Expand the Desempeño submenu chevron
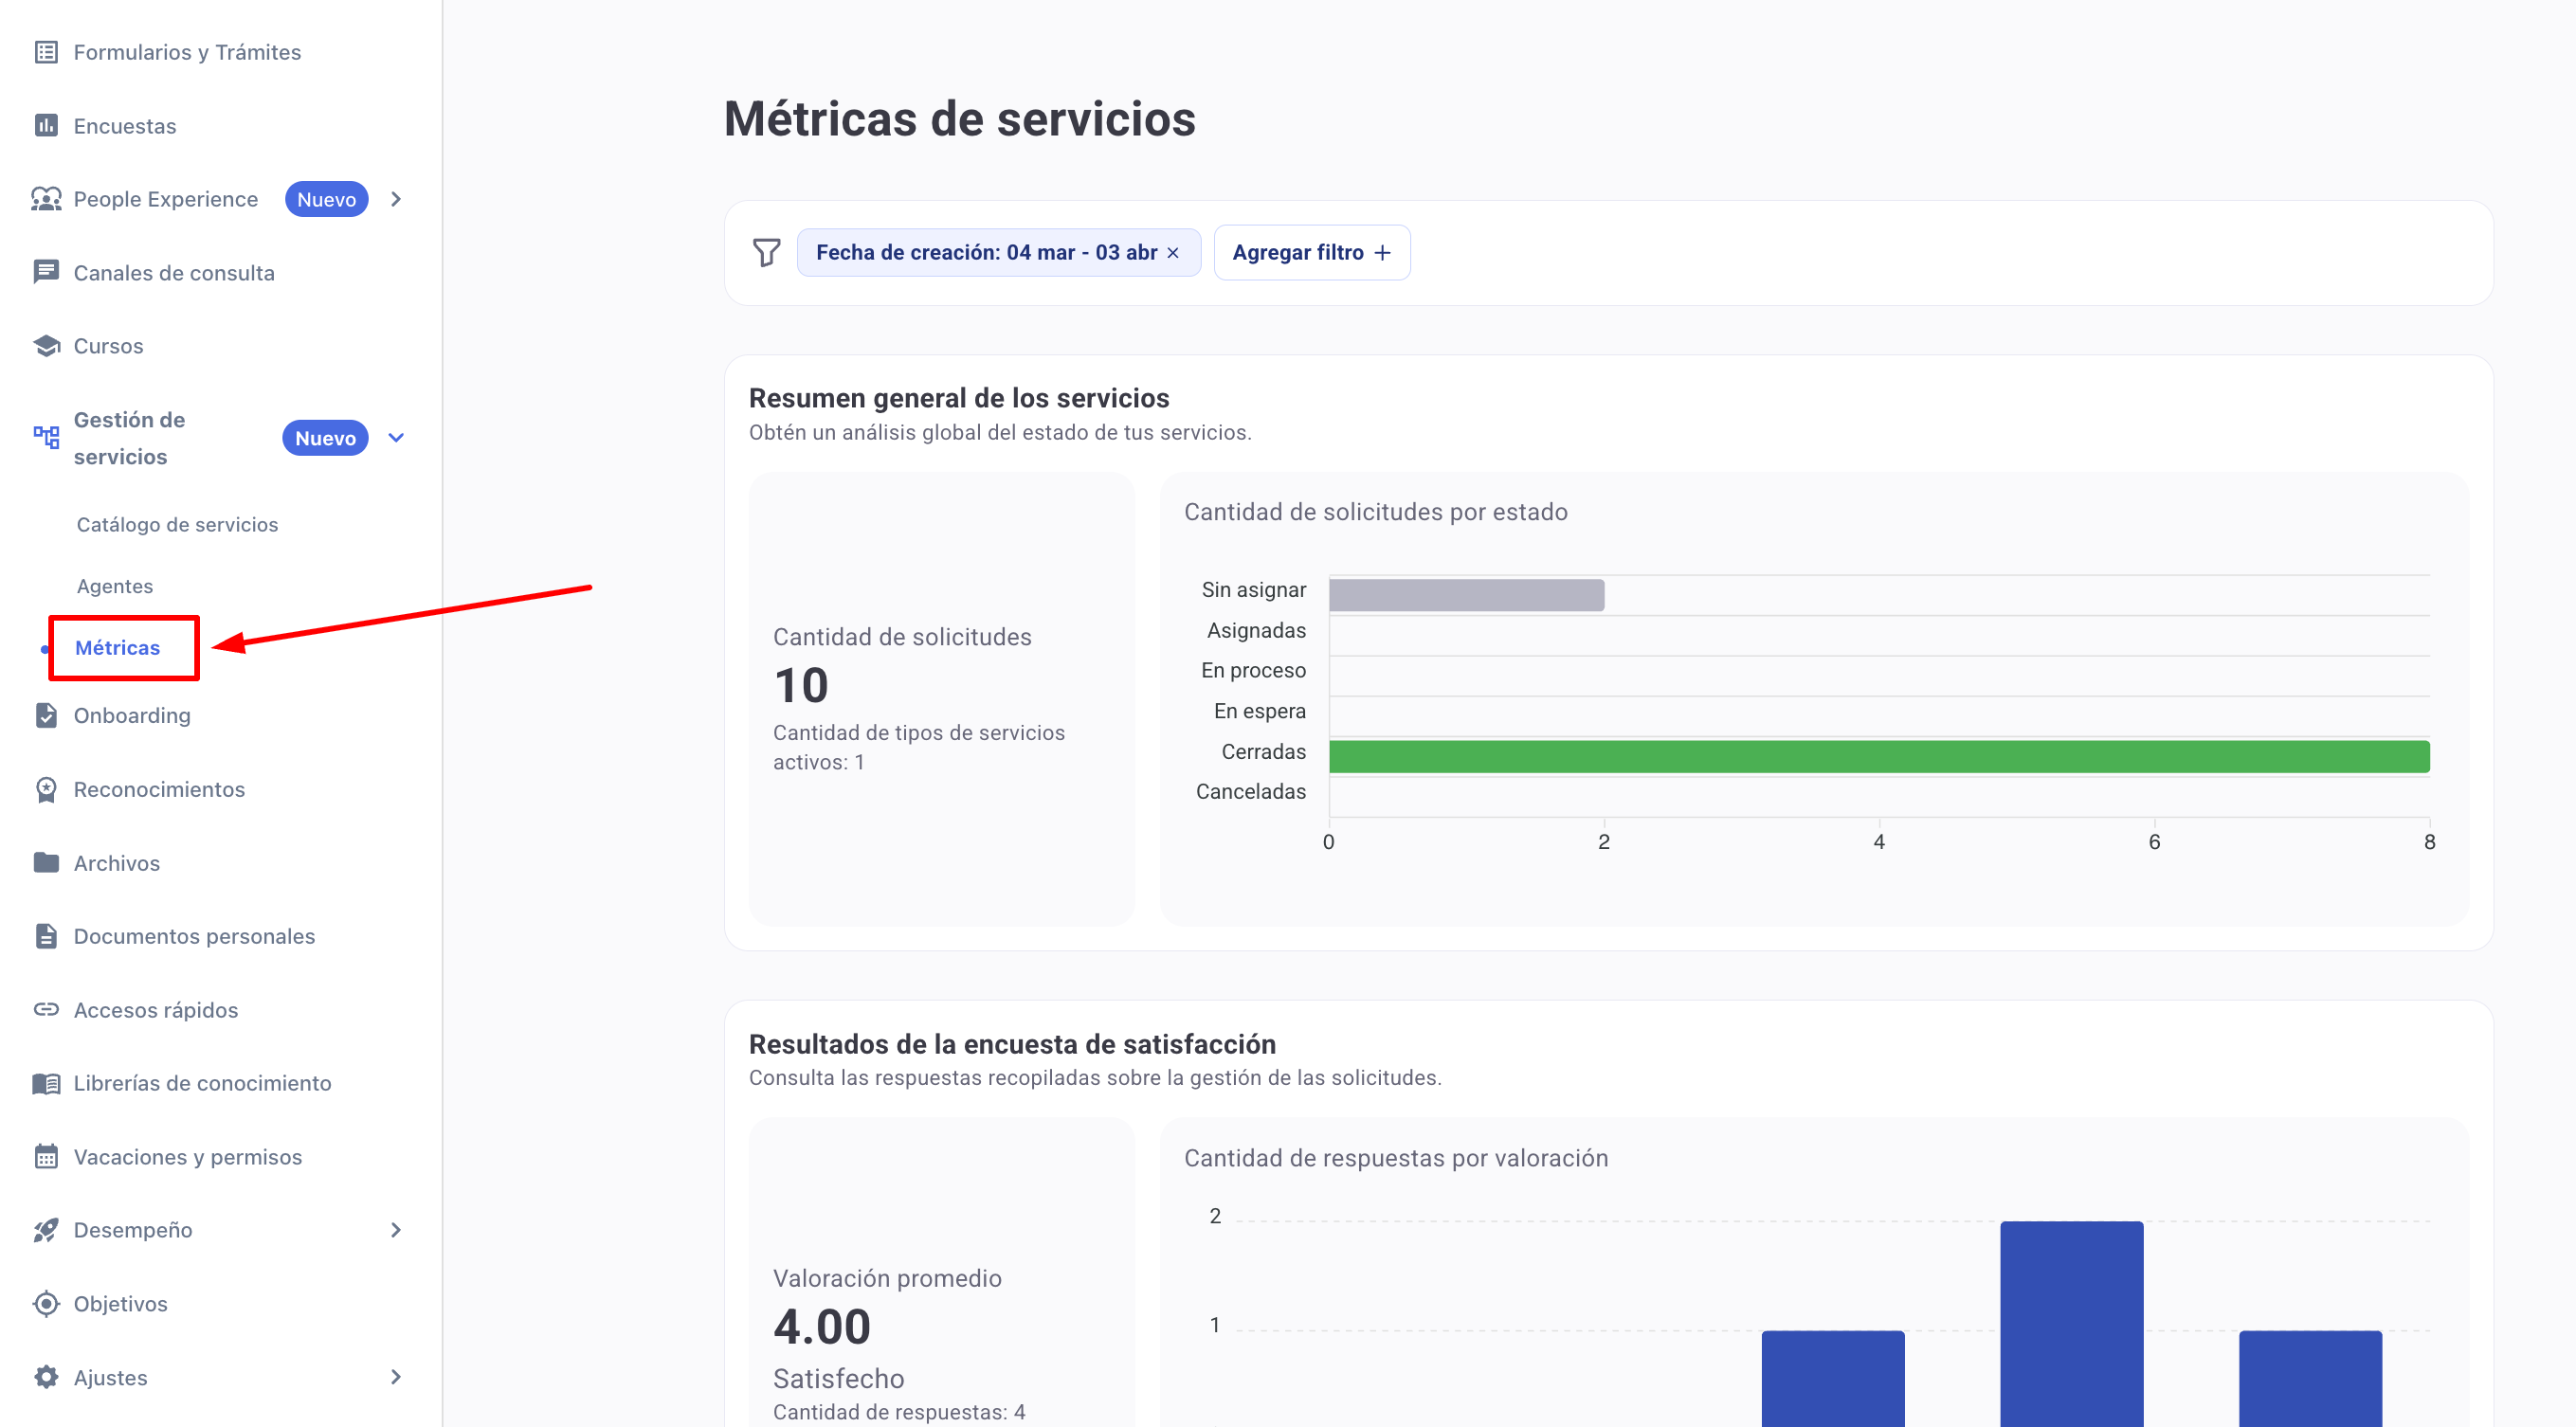 (x=396, y=1230)
